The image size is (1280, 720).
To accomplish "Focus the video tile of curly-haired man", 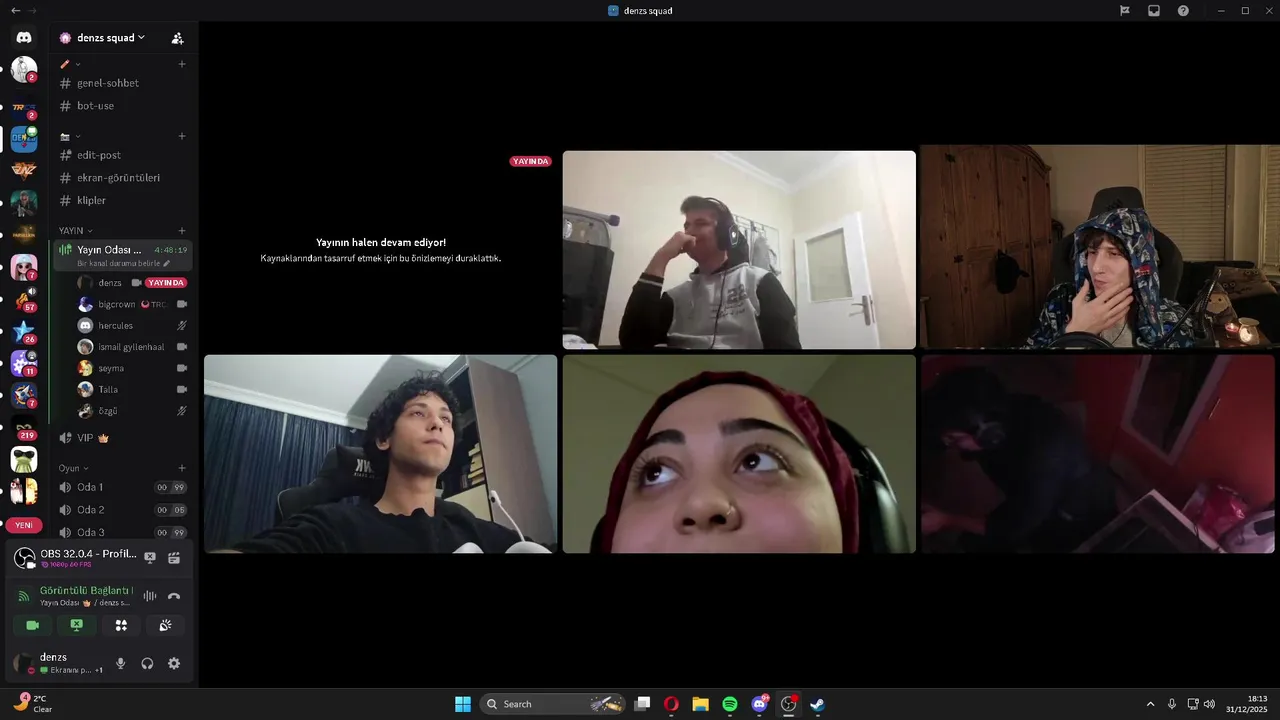I will click(x=381, y=454).
